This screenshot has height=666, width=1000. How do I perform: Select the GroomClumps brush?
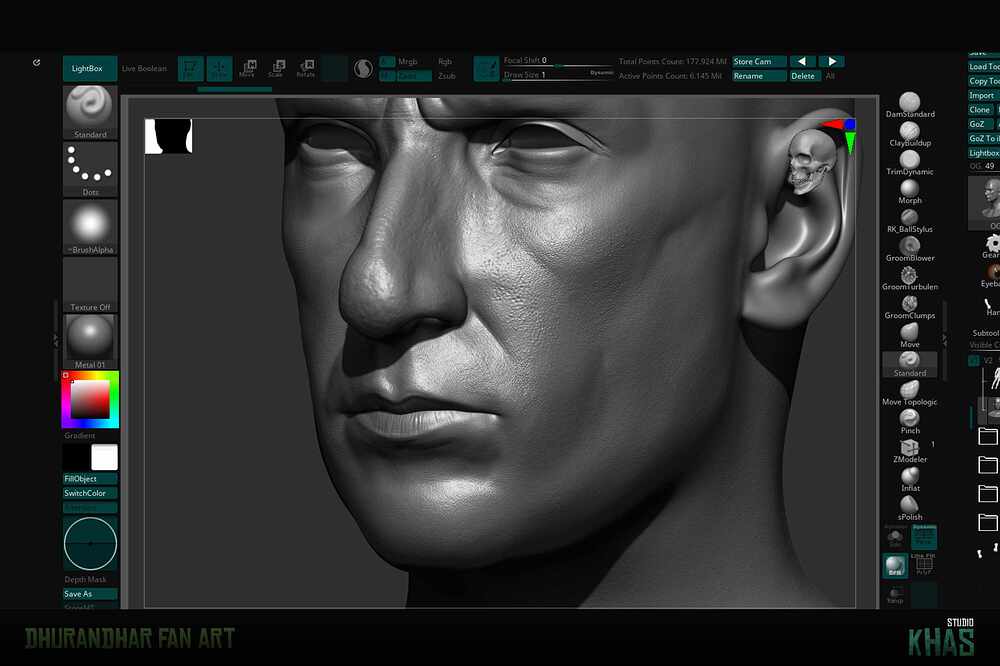click(910, 307)
